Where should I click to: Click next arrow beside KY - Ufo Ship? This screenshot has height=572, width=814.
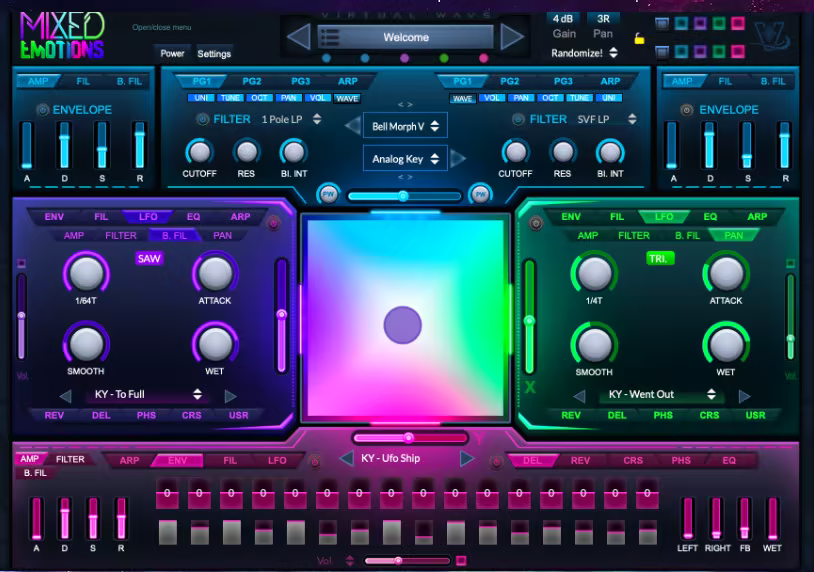tap(467, 458)
